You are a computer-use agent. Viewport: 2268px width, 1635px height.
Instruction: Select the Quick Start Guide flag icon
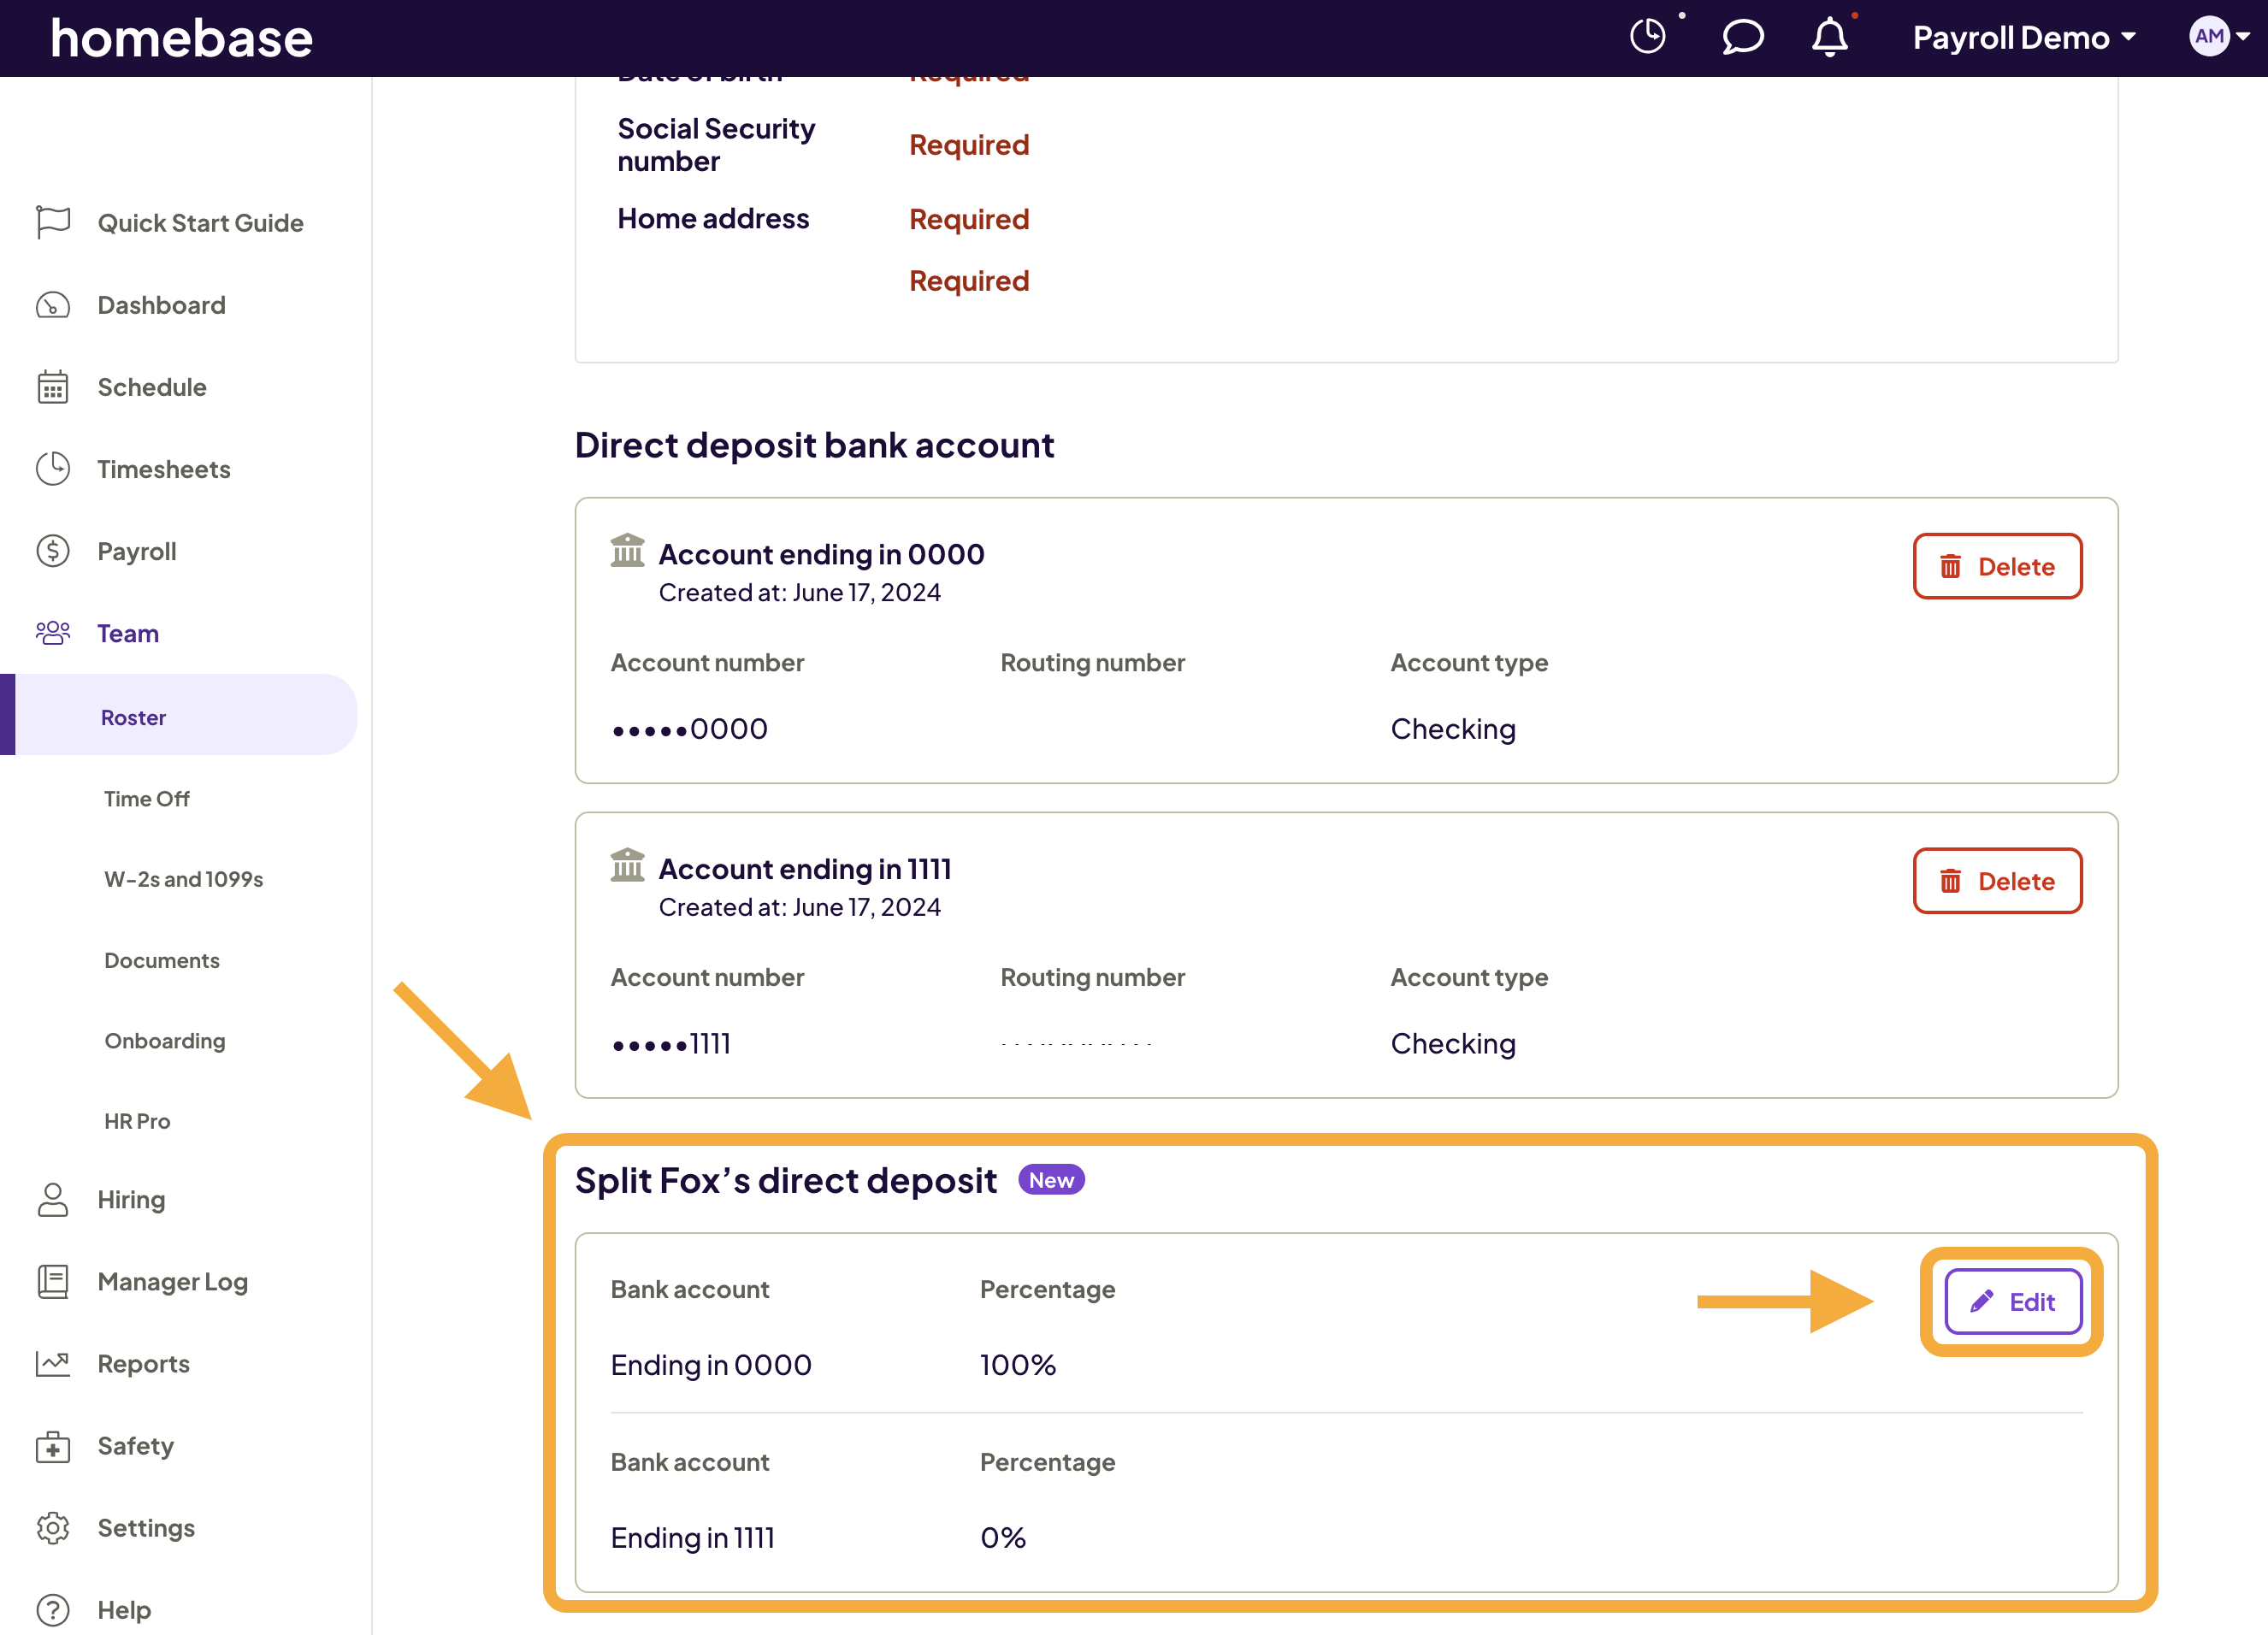tap(52, 222)
